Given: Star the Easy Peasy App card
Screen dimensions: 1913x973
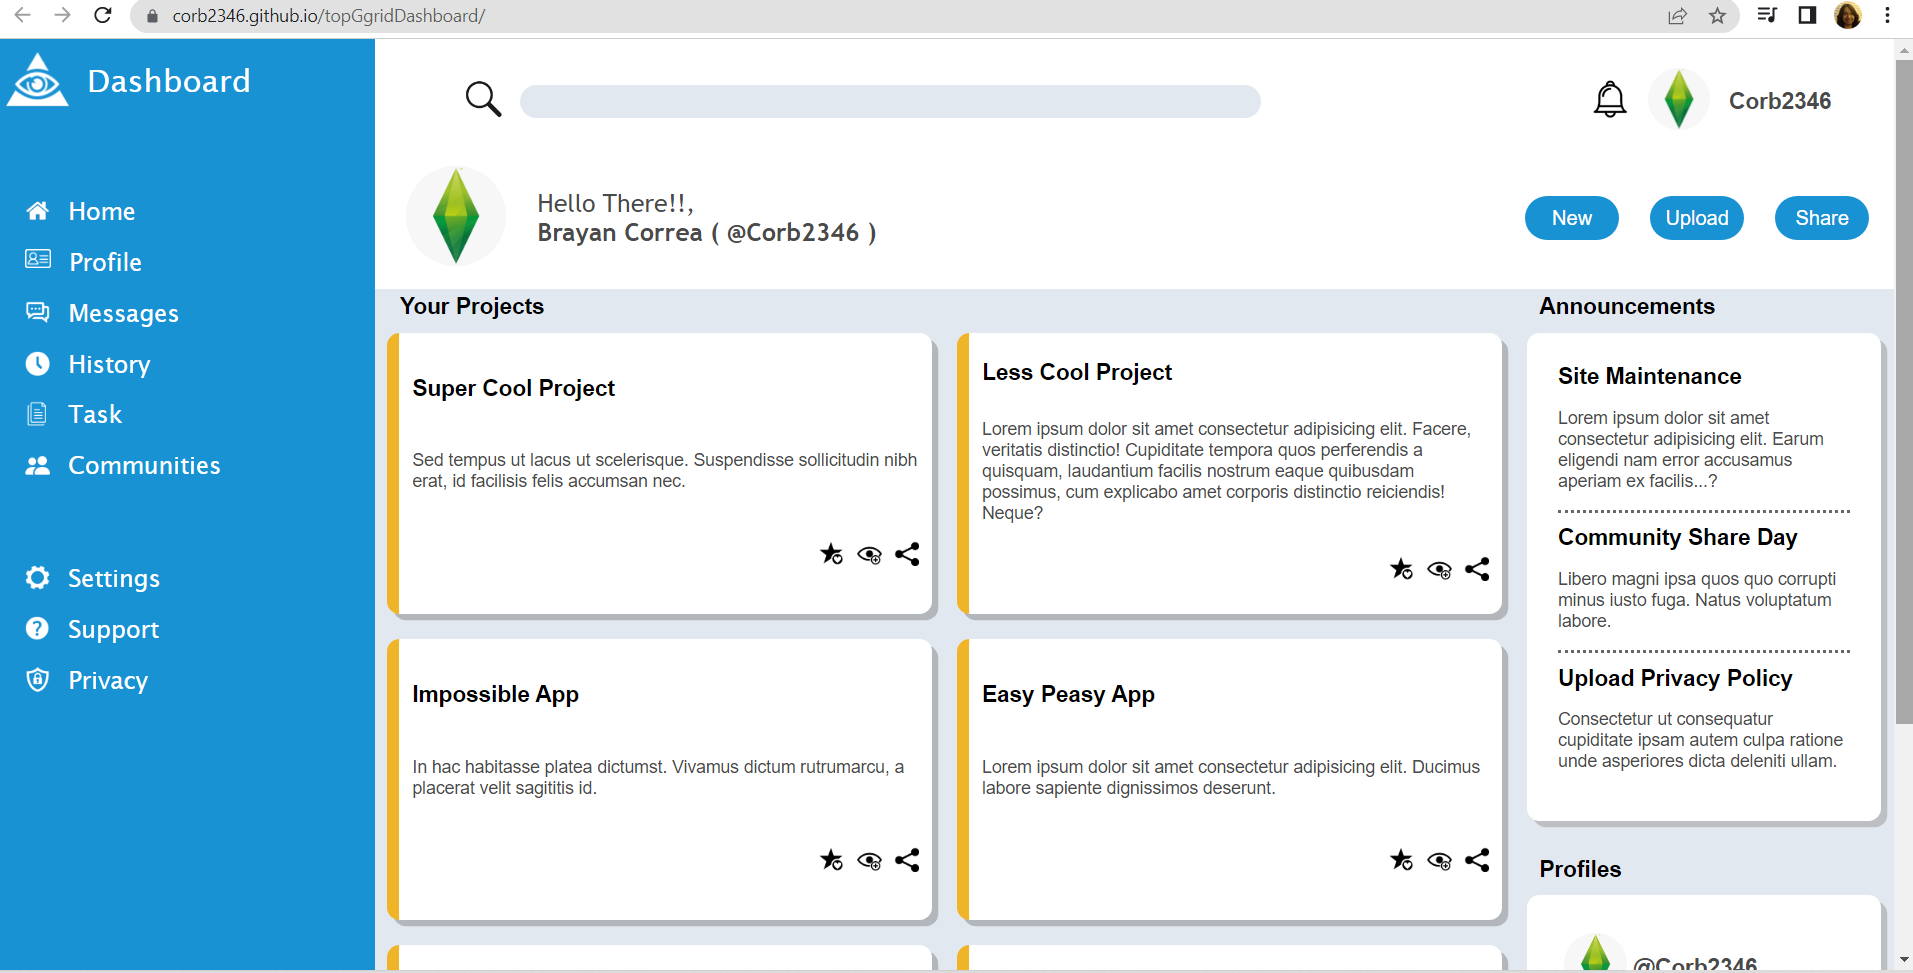Looking at the screenshot, I should tap(1402, 860).
